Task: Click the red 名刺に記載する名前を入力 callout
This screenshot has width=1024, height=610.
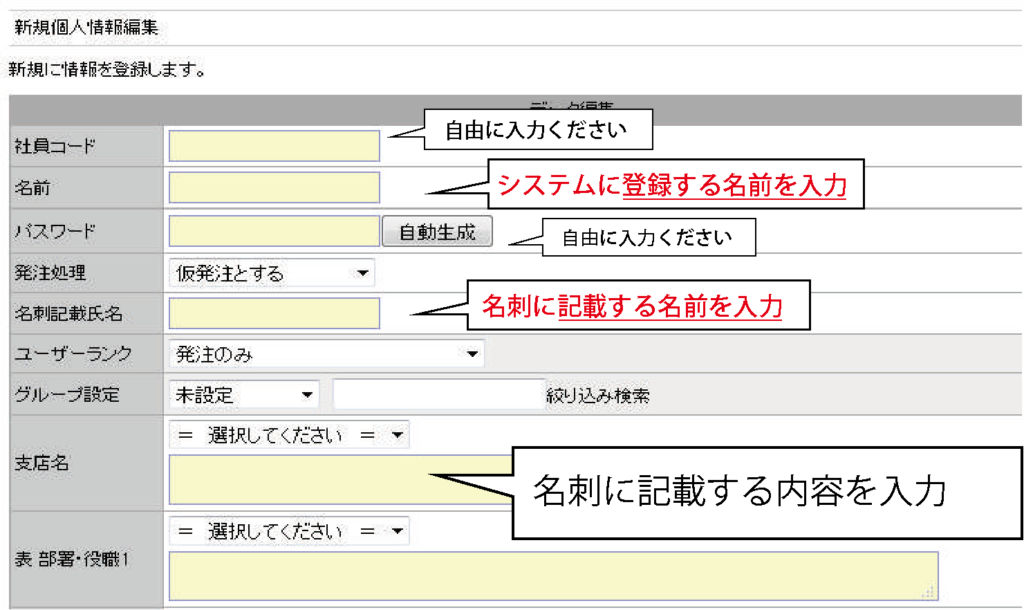Action: pos(631,306)
